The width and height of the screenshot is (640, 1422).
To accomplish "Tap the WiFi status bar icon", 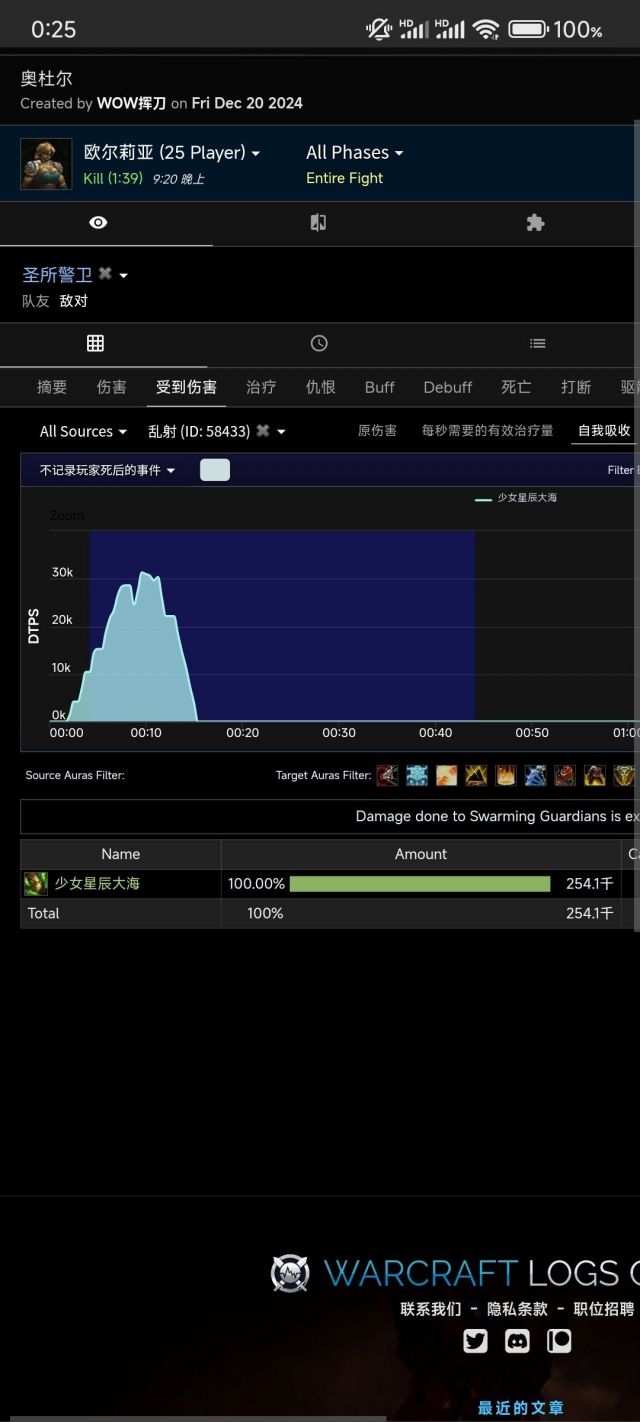I will pos(486,29).
